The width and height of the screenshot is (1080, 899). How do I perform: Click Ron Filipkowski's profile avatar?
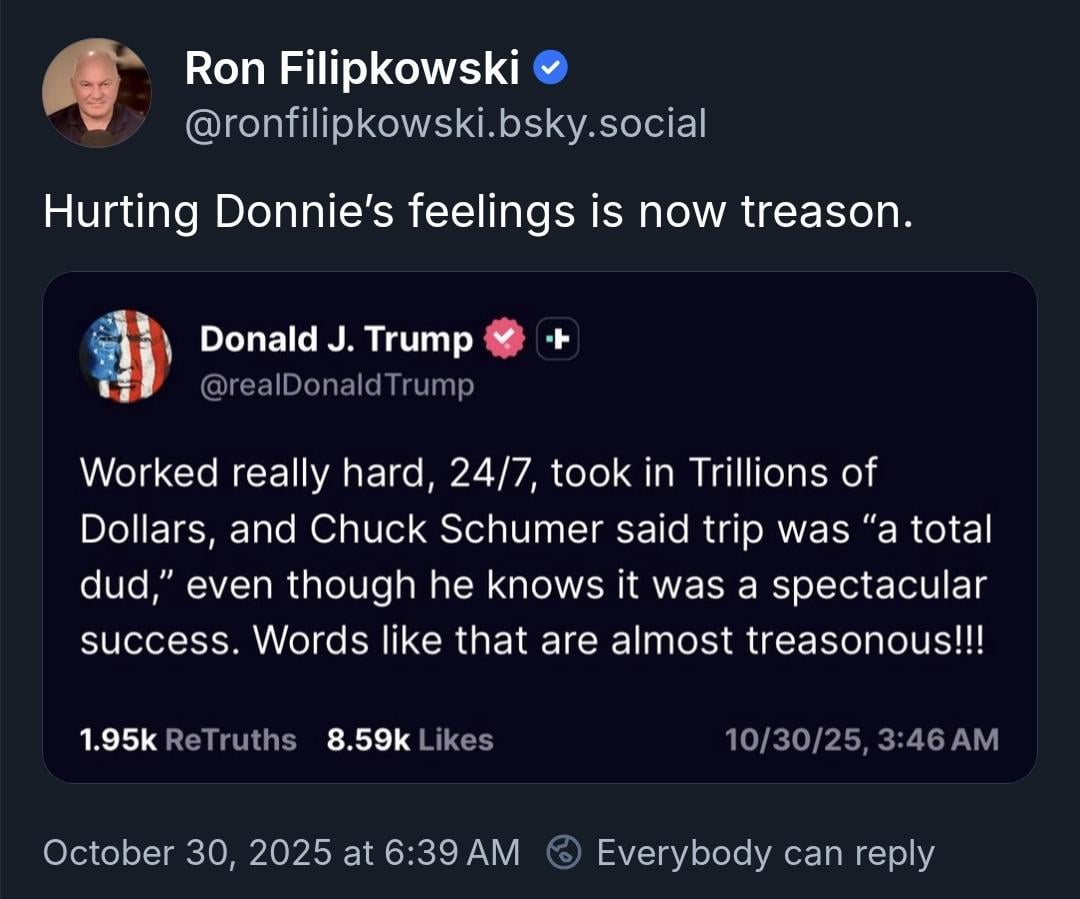tap(96, 93)
